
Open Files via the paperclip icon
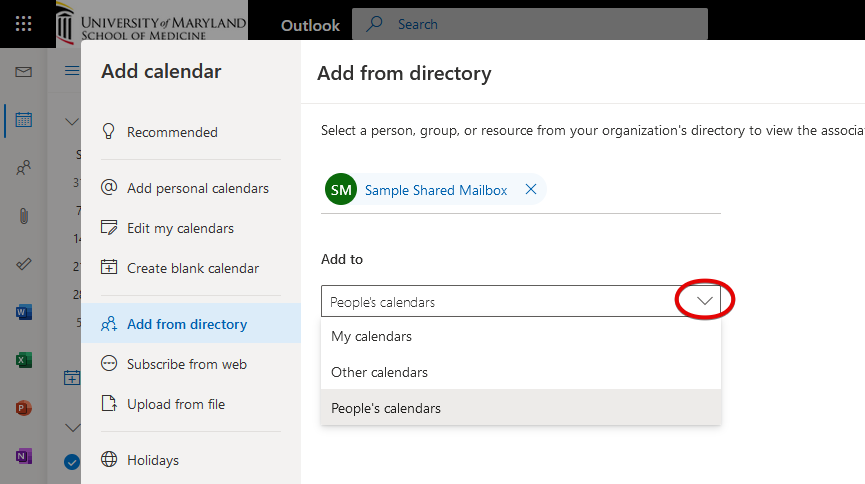point(23,216)
